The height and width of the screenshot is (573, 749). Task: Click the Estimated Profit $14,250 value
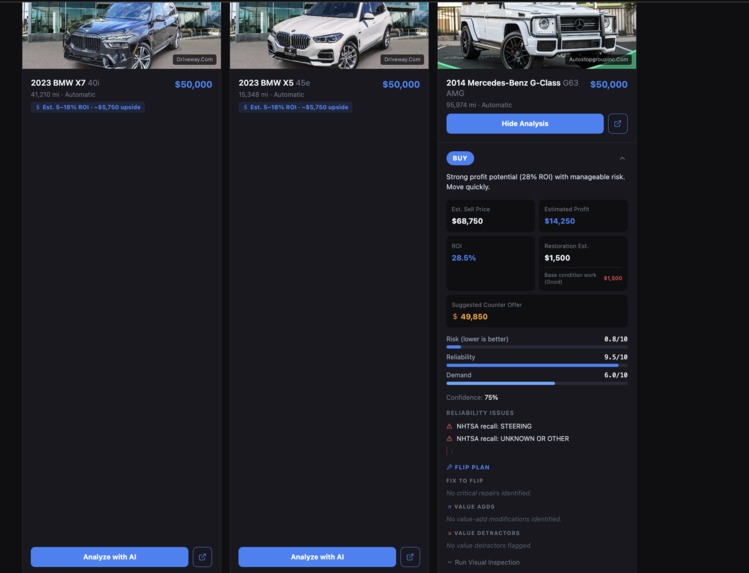560,221
